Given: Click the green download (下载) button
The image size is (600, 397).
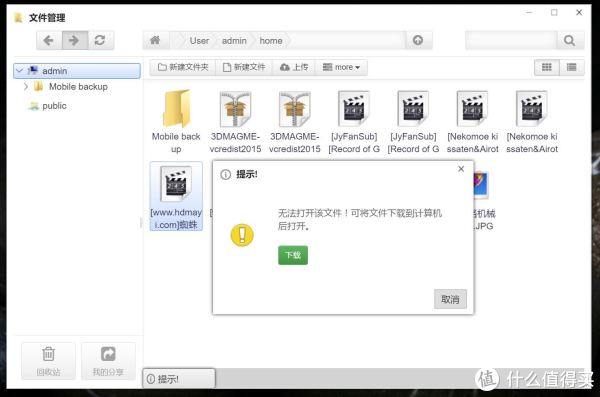Looking at the screenshot, I should 293,255.
